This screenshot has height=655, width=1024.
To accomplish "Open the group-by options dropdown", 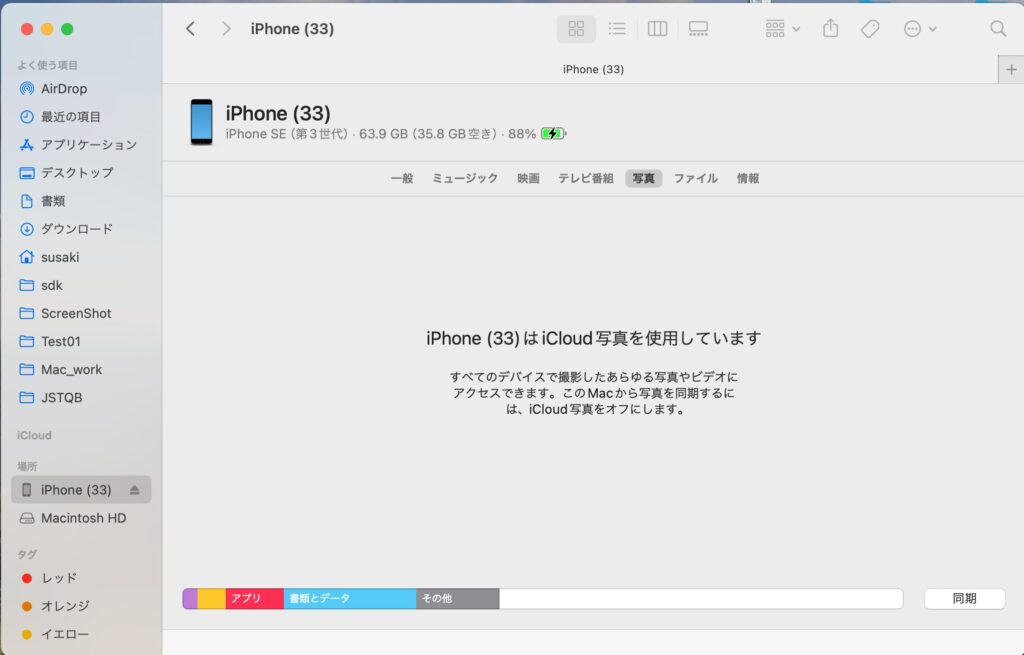I will [782, 29].
